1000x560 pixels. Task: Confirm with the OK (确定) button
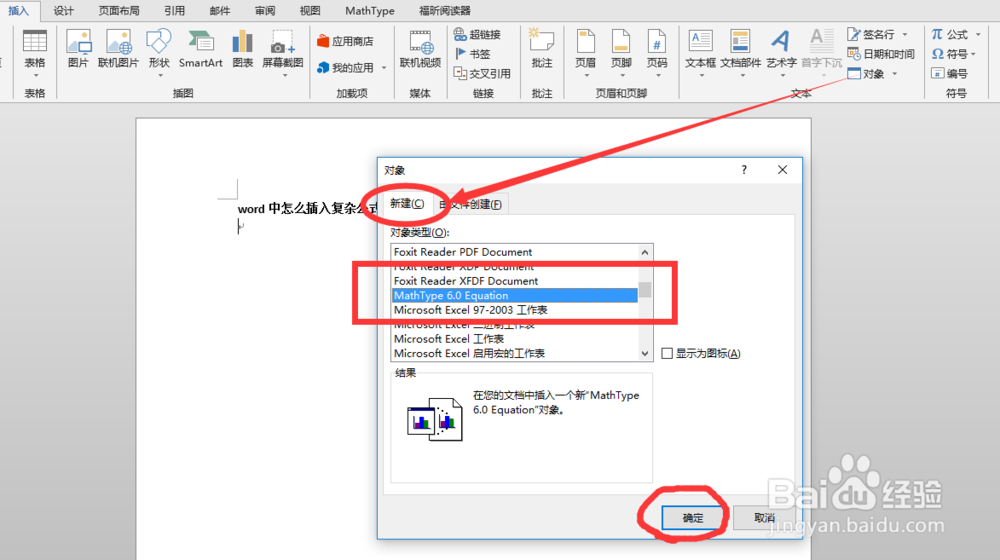coord(693,517)
